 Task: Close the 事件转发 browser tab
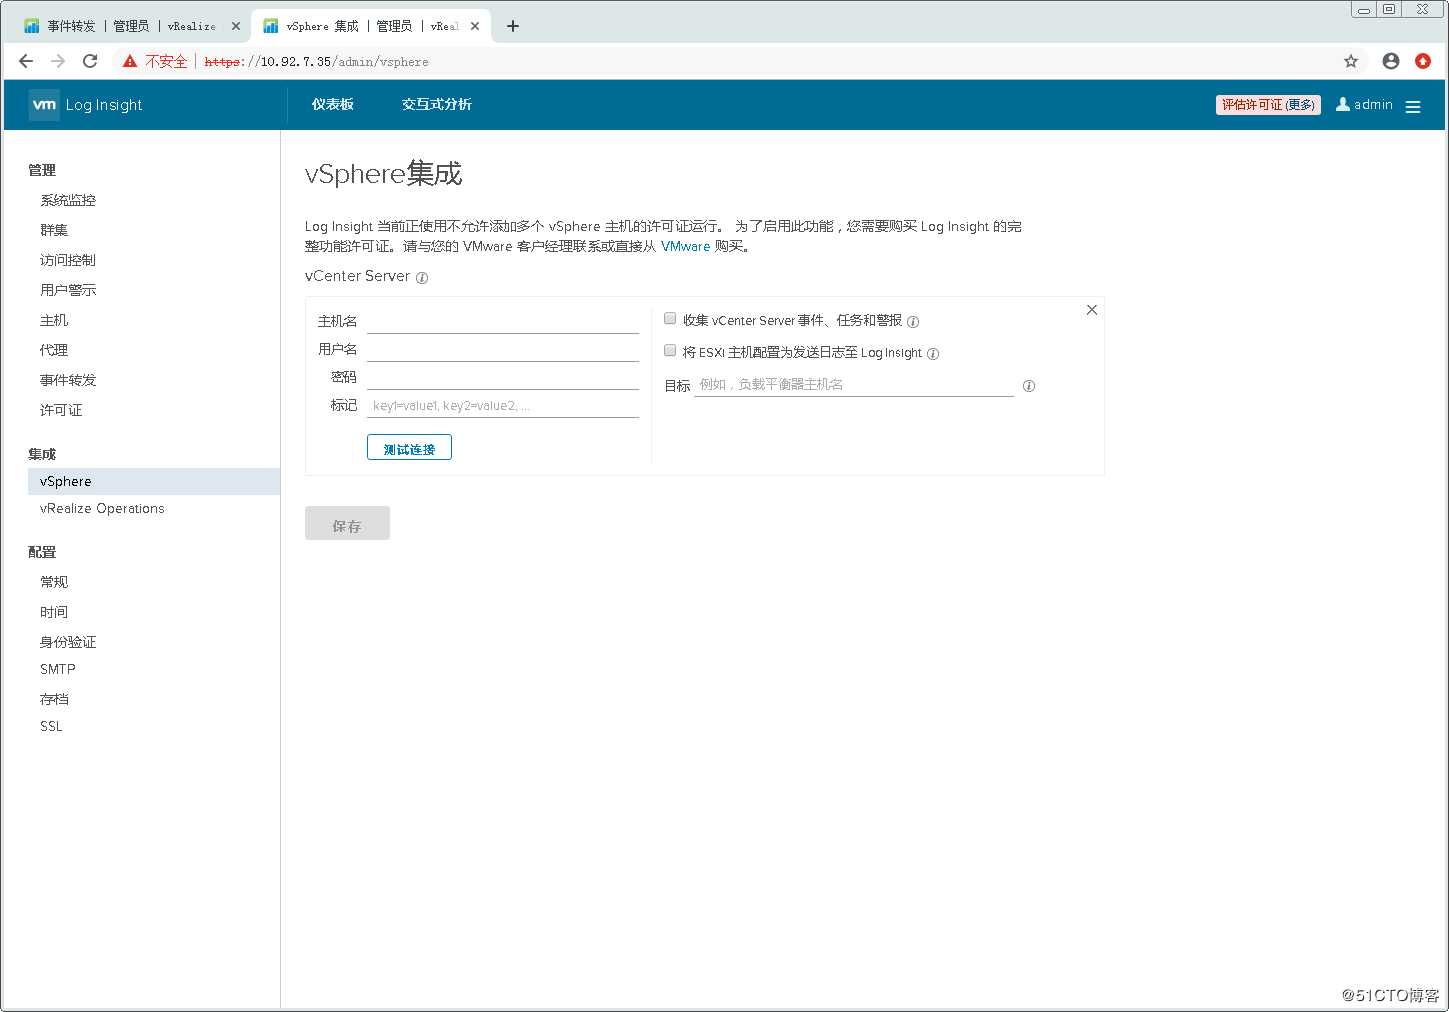click(x=236, y=26)
